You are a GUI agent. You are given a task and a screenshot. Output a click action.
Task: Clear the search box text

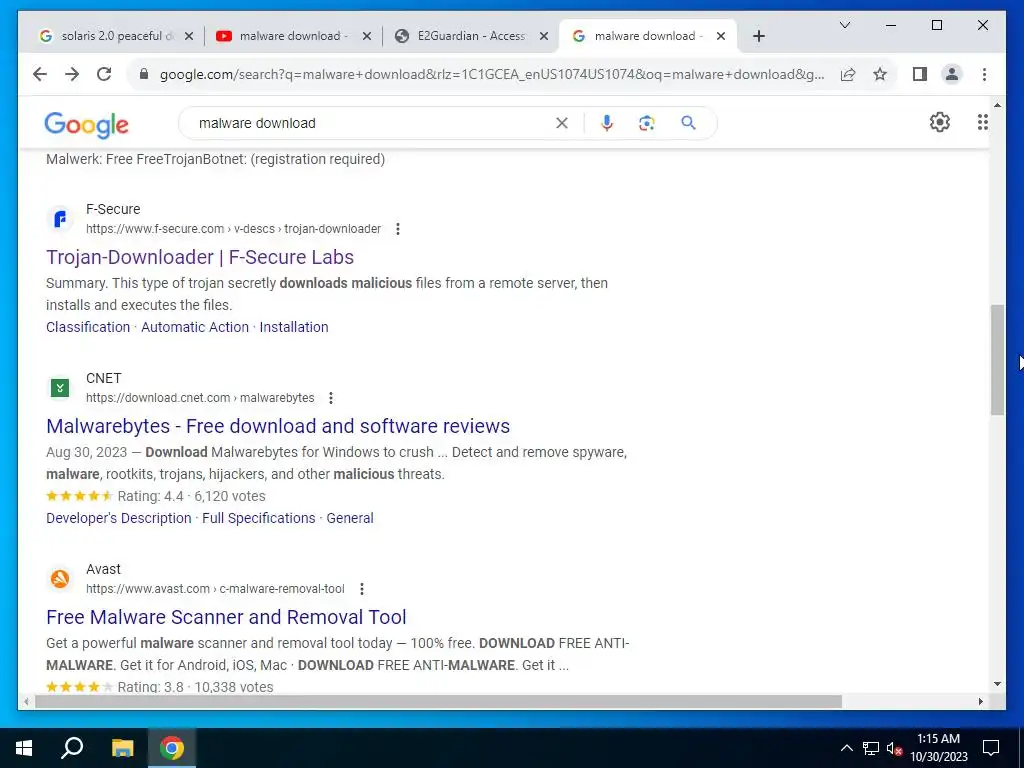point(562,123)
